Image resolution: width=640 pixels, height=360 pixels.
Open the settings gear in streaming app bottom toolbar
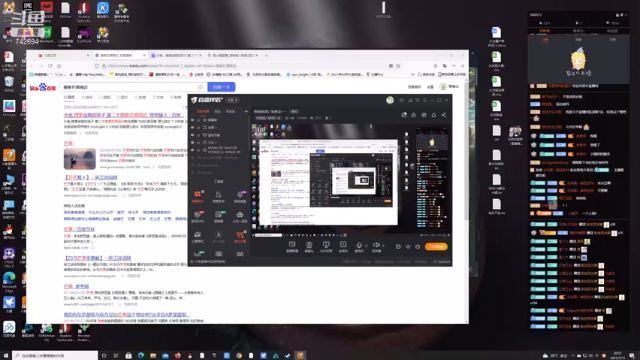click(418, 247)
